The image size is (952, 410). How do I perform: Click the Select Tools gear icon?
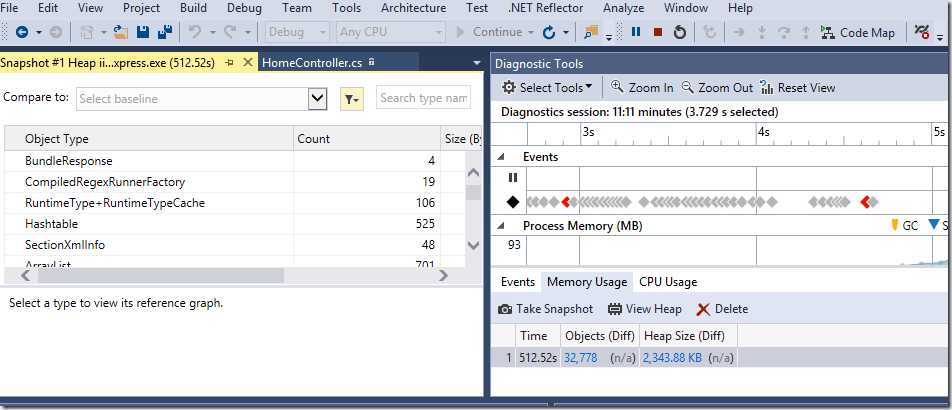pyautogui.click(x=509, y=87)
